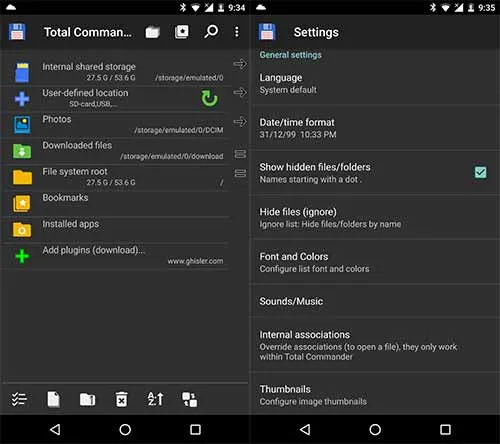Tap the starred Bookmarks folder icon
Viewport: 500px width, 444px height.
coord(22,203)
